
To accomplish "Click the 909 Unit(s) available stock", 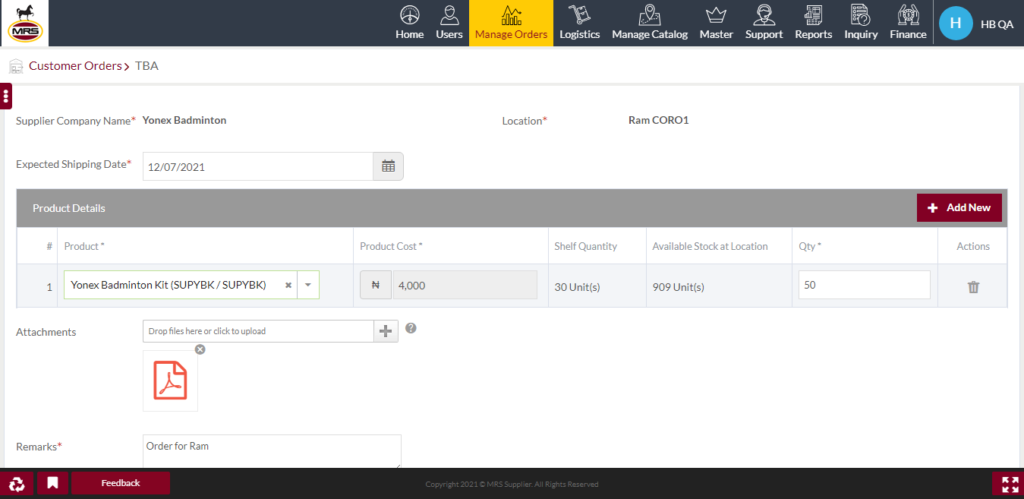I will [678, 287].
